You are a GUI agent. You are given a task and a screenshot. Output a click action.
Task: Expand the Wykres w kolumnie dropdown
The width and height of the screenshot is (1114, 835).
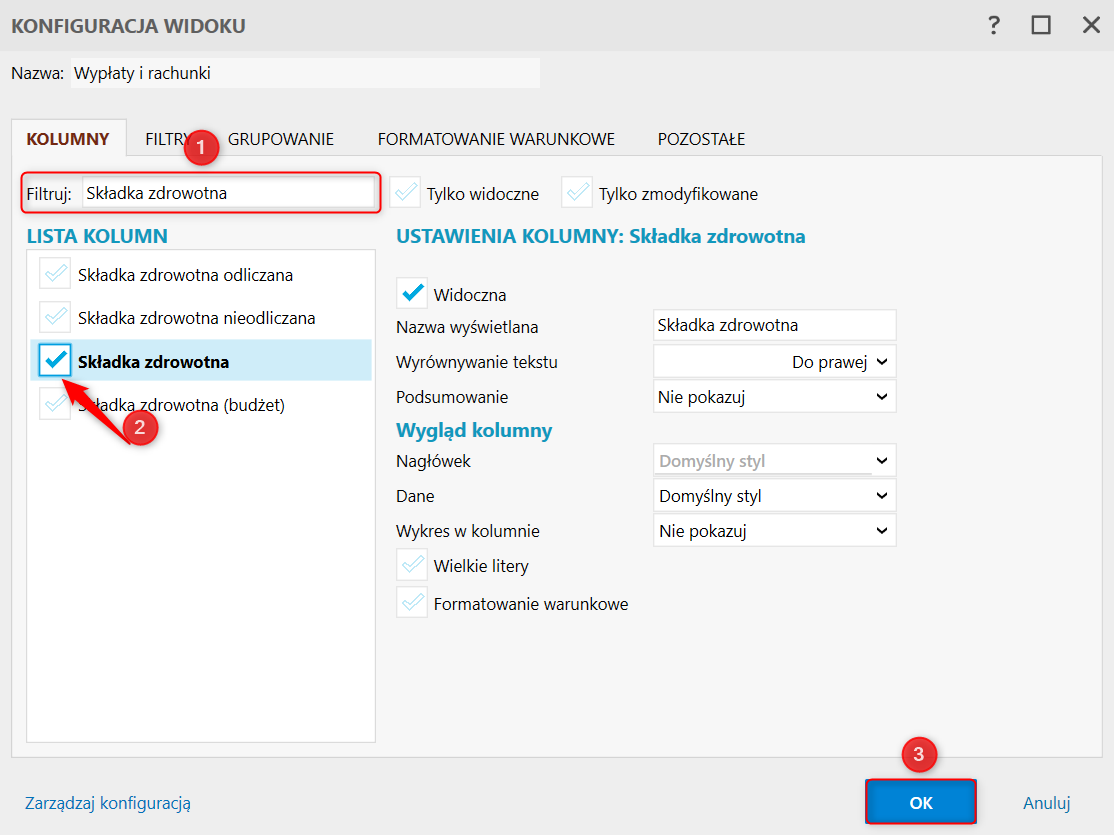point(775,530)
